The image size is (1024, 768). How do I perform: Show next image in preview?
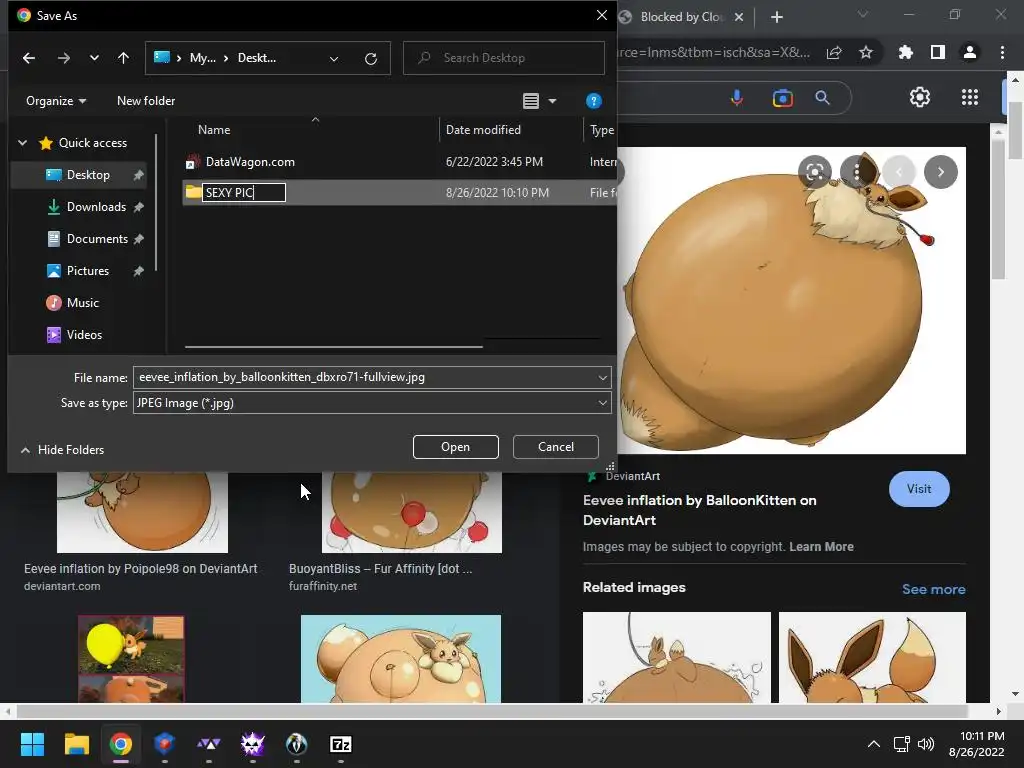[x=940, y=172]
